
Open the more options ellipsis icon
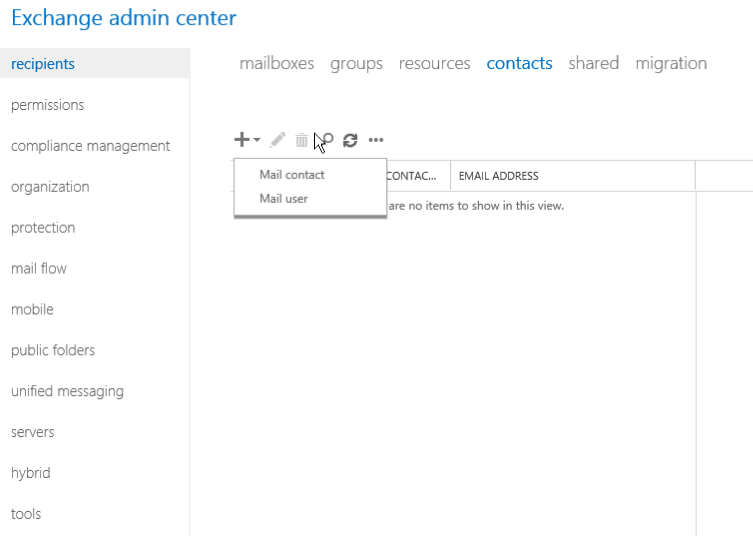pos(376,140)
